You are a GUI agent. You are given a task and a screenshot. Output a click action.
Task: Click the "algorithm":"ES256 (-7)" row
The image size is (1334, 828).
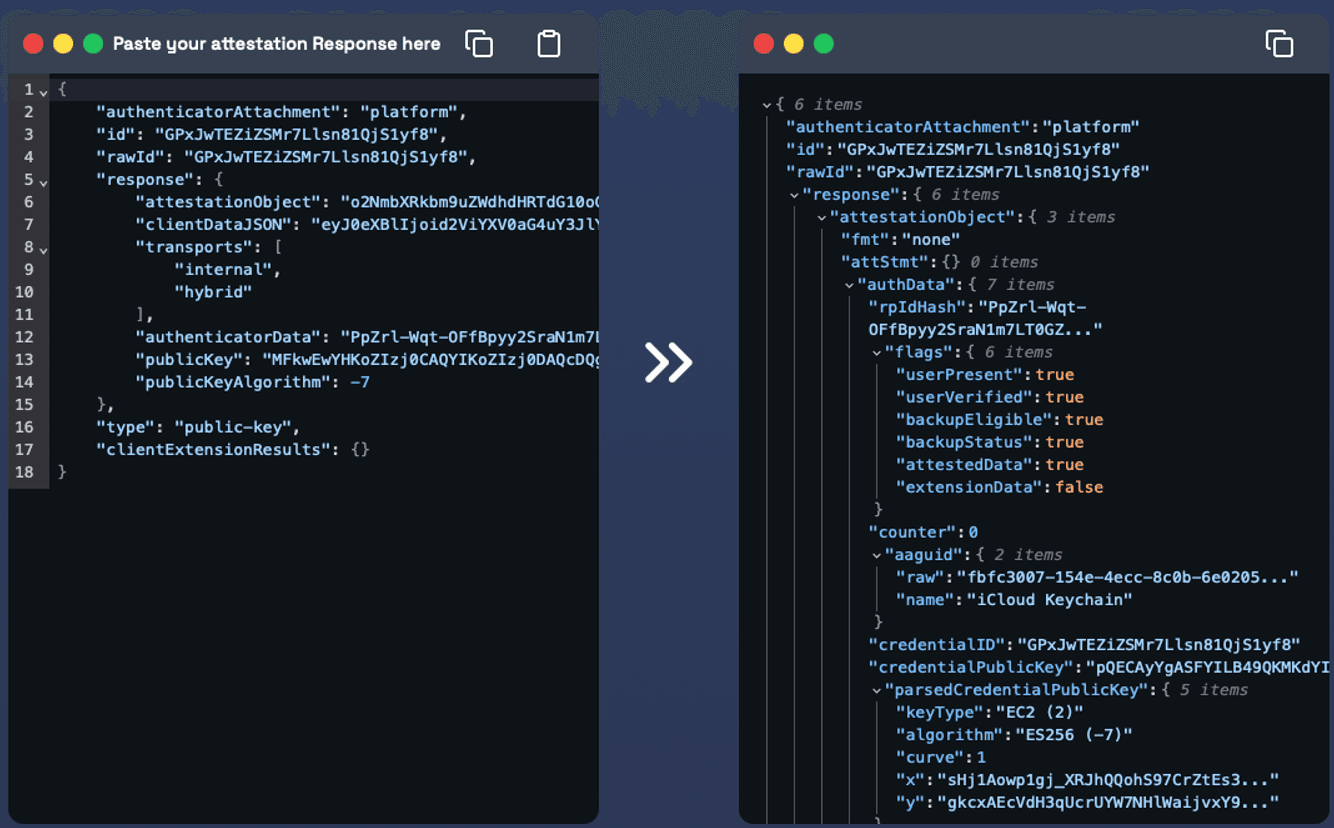coord(1013,735)
